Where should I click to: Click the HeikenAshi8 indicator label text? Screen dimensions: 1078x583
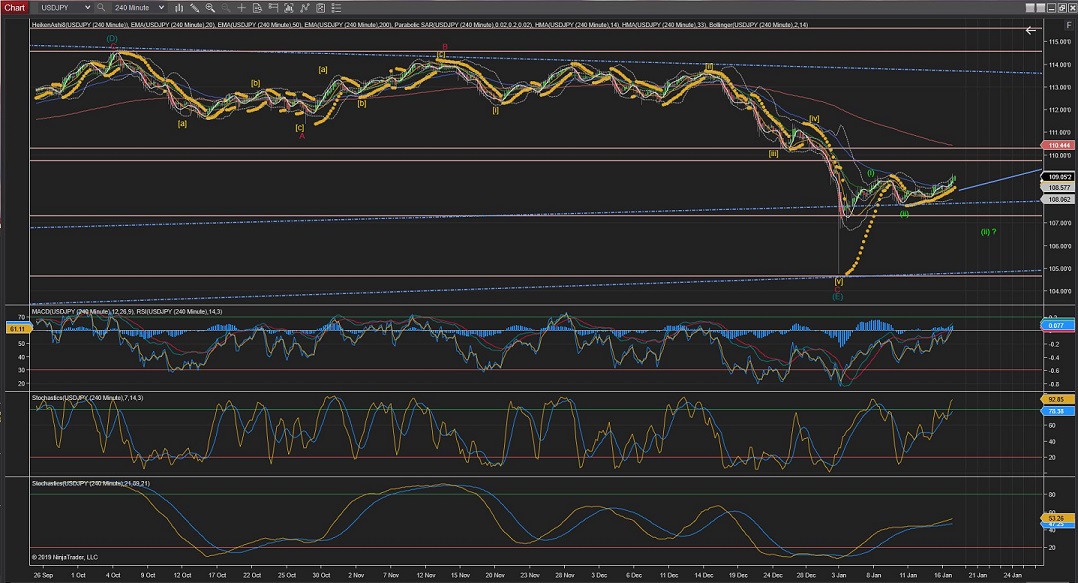pos(80,25)
